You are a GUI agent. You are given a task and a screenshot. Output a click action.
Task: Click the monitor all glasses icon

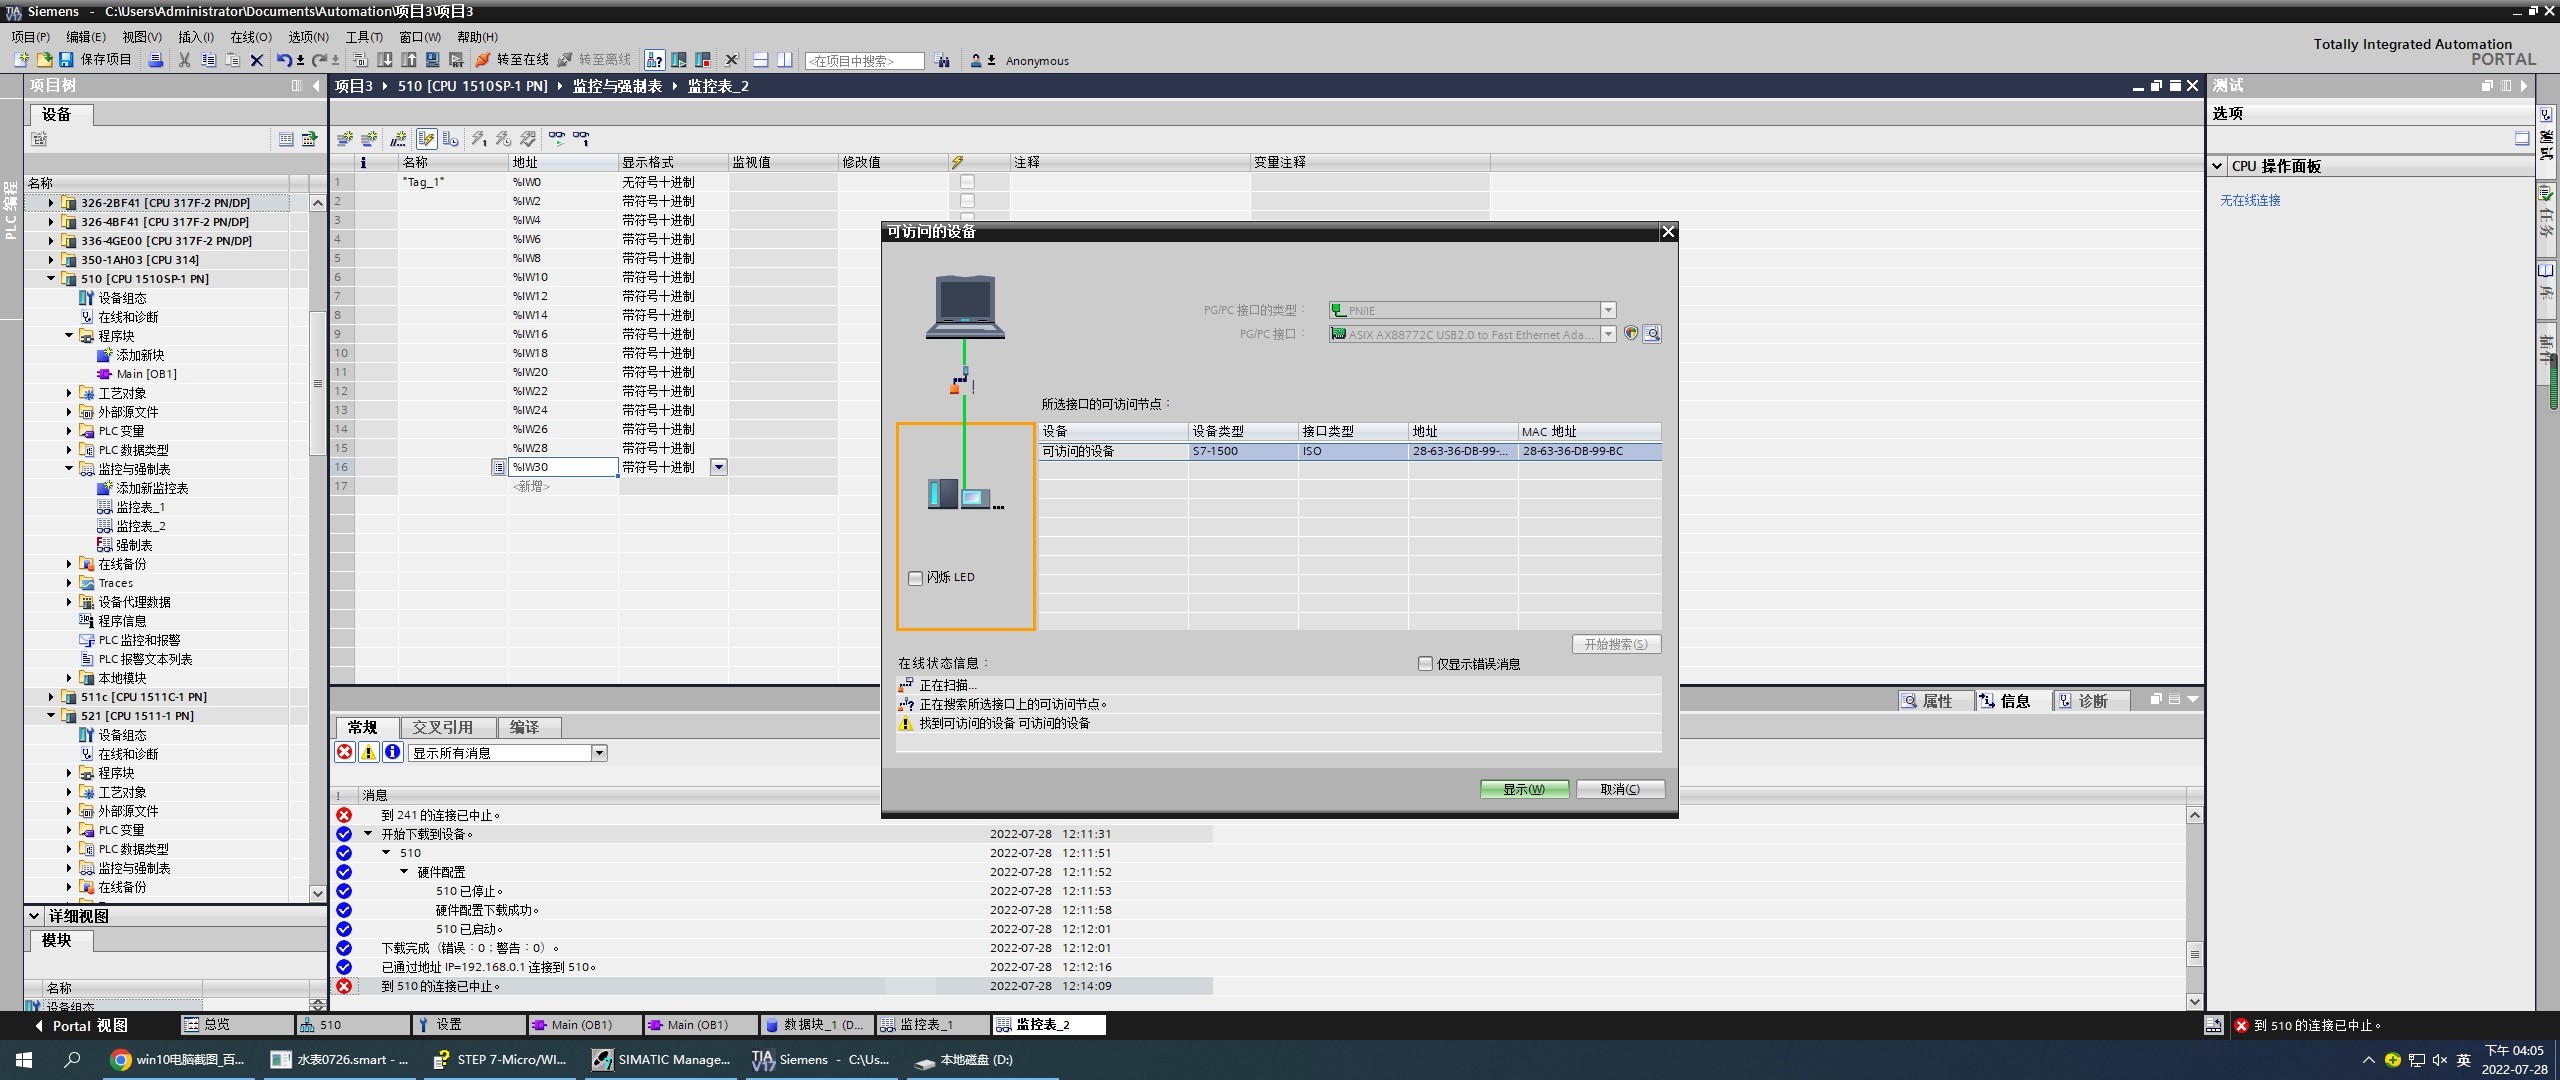[x=556, y=139]
